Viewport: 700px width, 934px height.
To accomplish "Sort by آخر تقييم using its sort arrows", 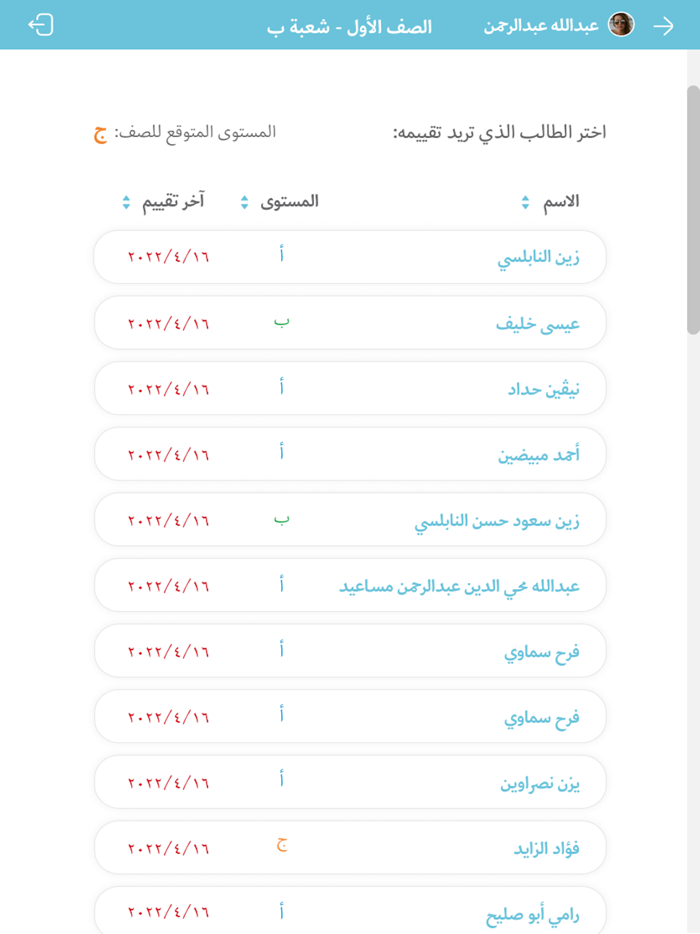I will pyautogui.click(x=124, y=201).
